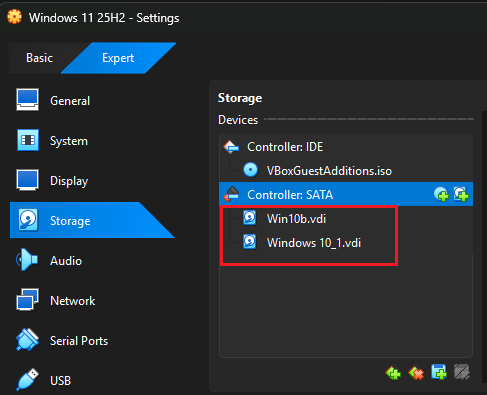
Task: Click the Audio speaker icon in sidebar
Action: (27, 259)
